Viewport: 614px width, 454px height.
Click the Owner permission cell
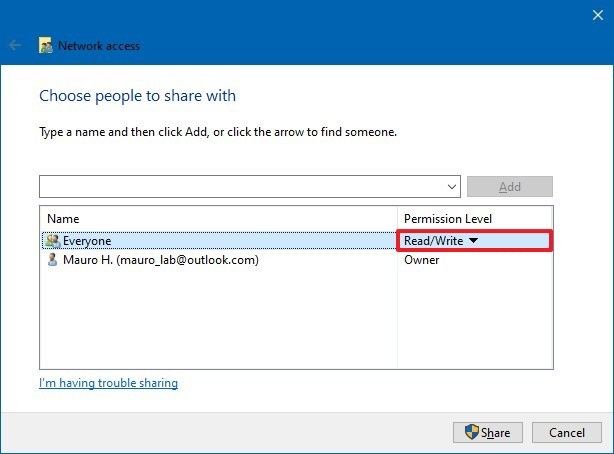pyautogui.click(x=422, y=260)
